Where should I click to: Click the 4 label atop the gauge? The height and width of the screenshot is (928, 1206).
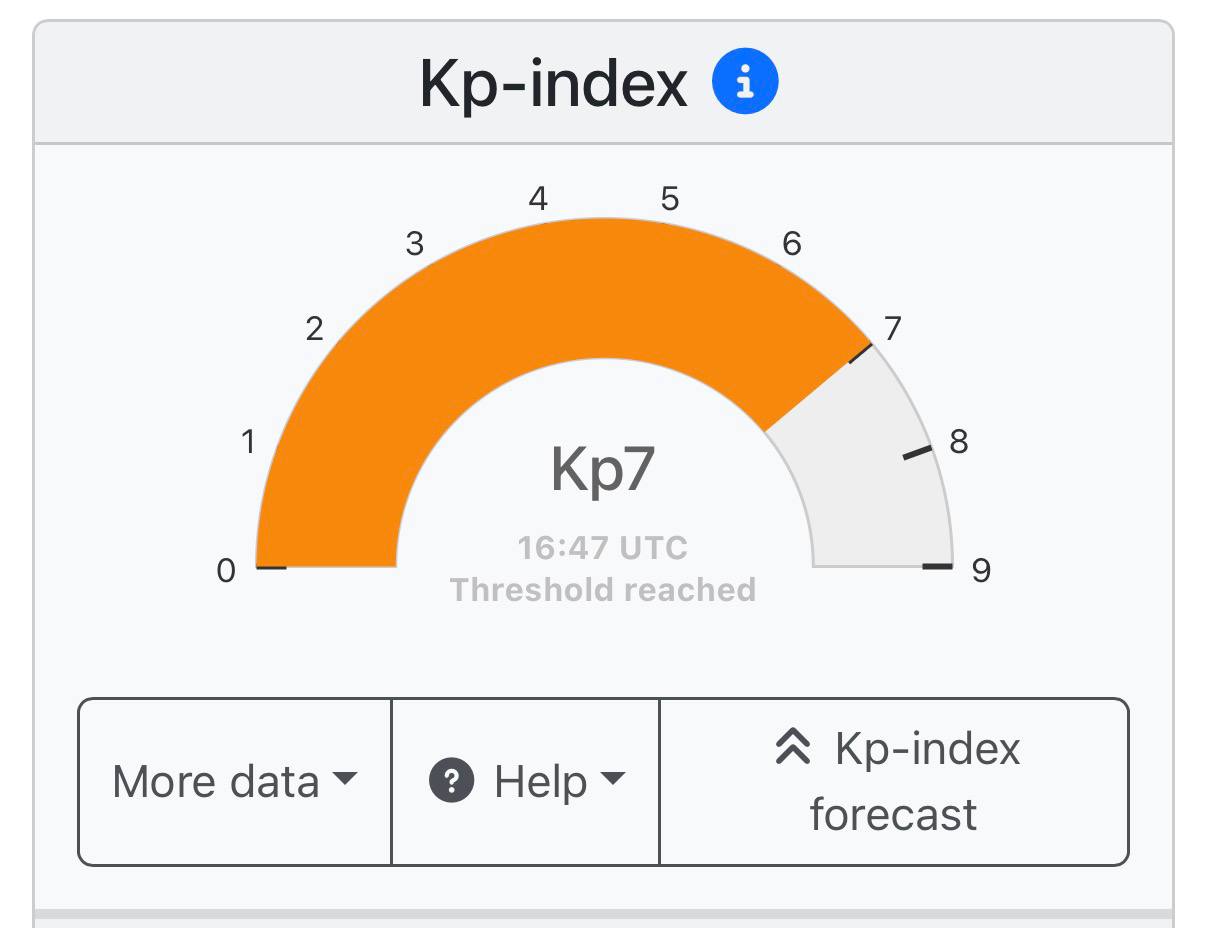click(538, 199)
